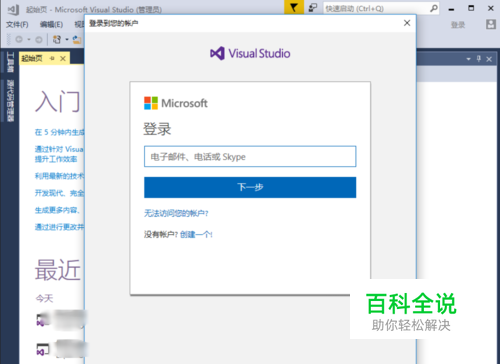Open the 源代码管理器 side tab

pyautogui.click(x=11, y=101)
